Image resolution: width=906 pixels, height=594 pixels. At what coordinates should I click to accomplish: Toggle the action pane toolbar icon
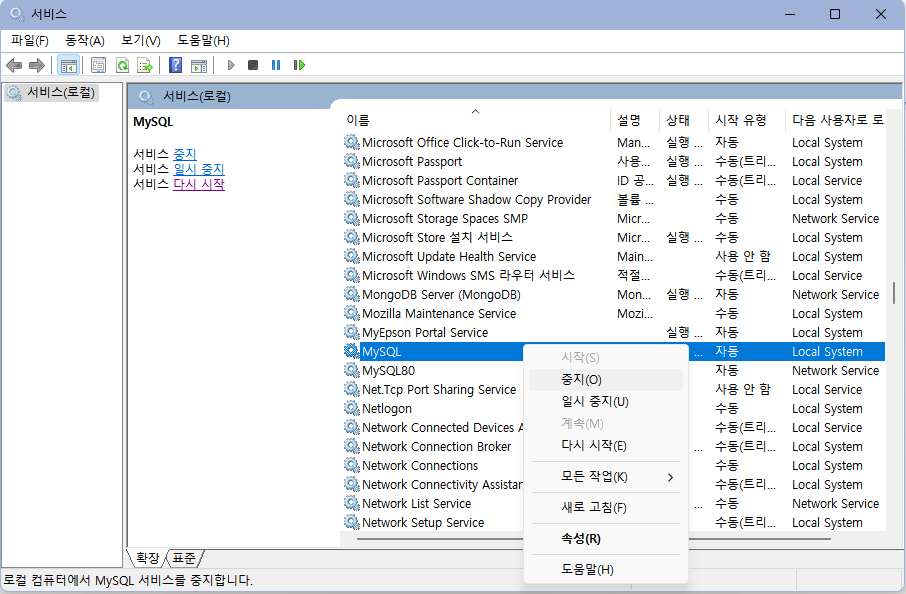(x=199, y=65)
